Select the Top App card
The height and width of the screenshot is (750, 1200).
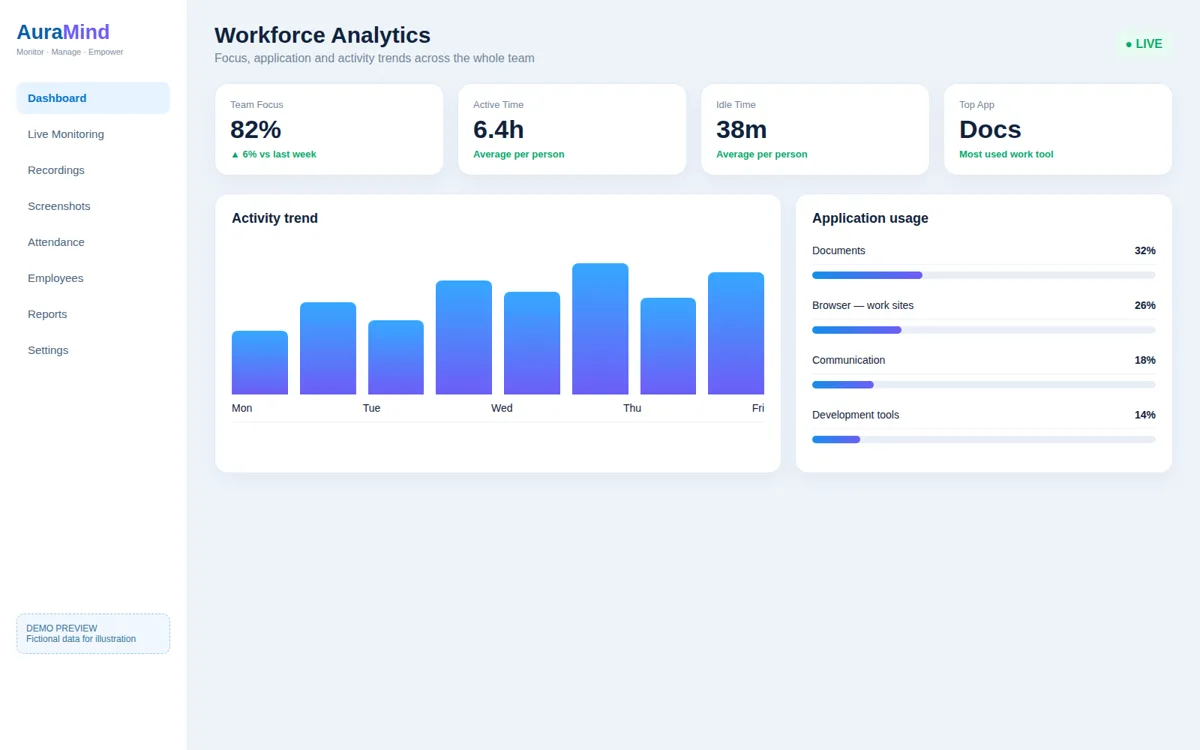(1058, 129)
